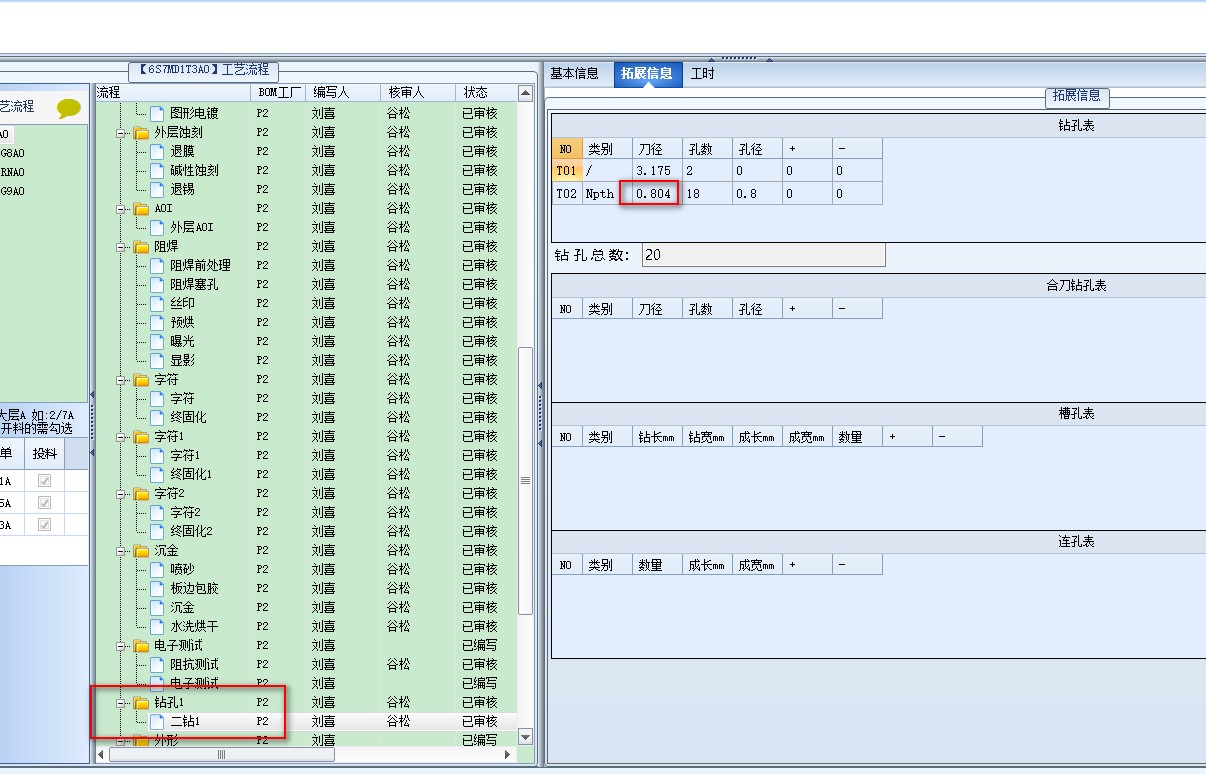The width and height of the screenshot is (1206, 774).
Task: Sort by the 状态 column header
Action: coord(486,92)
